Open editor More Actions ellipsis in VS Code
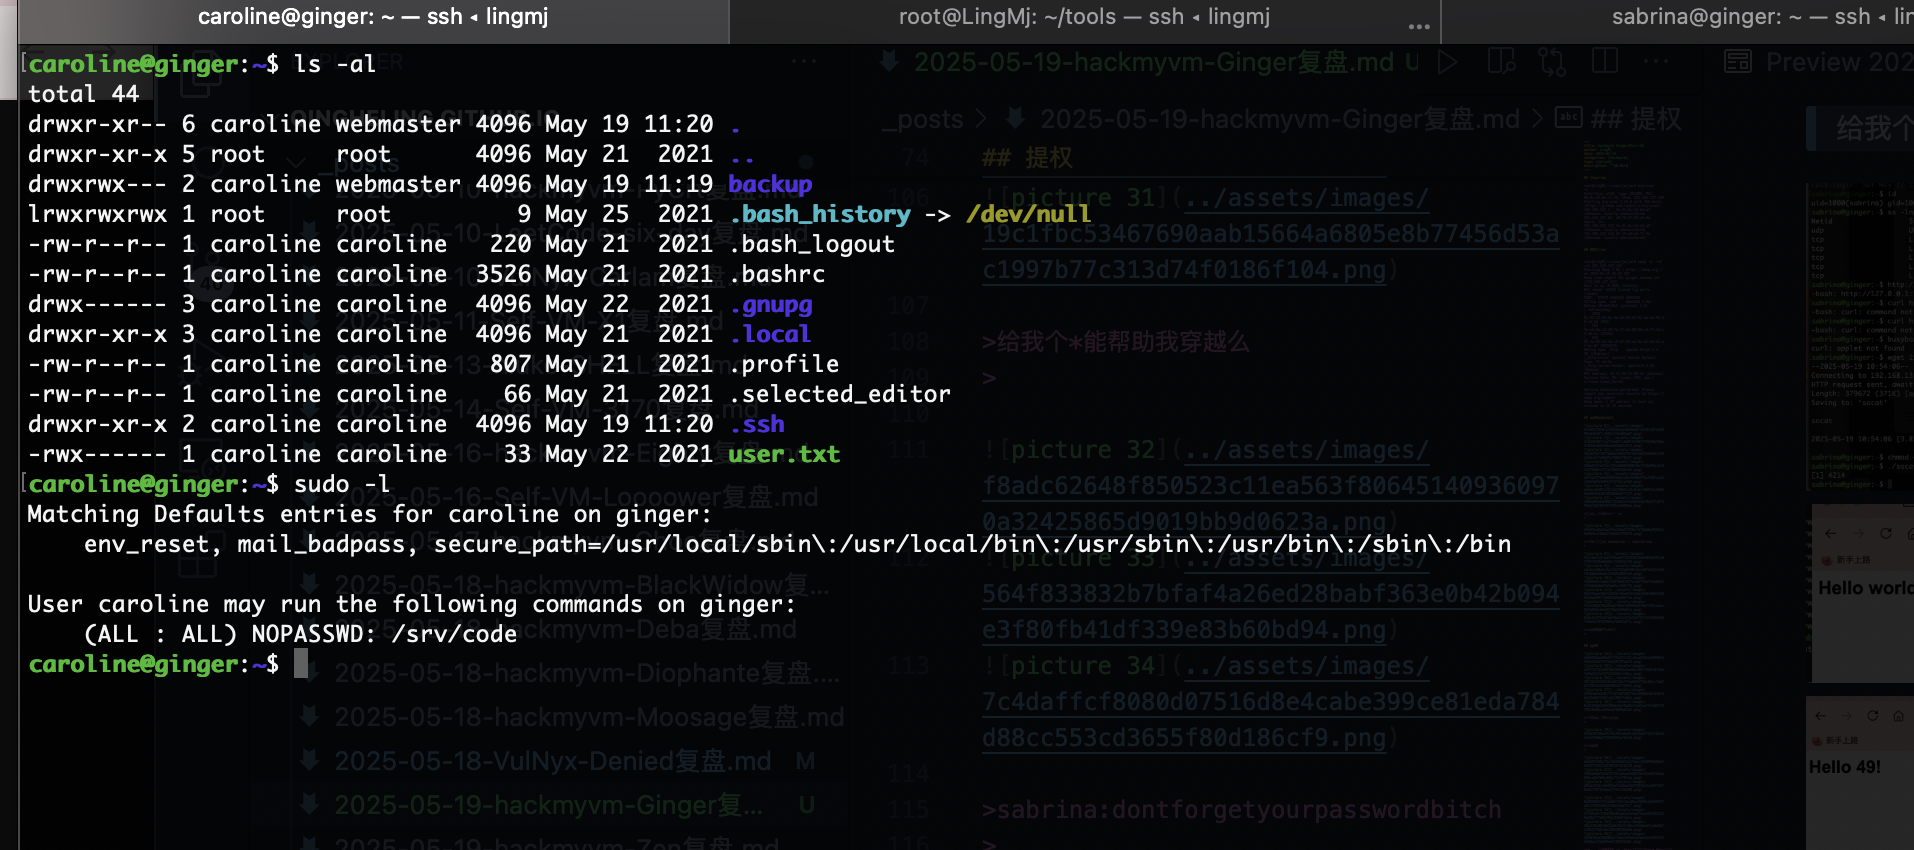 [1656, 62]
